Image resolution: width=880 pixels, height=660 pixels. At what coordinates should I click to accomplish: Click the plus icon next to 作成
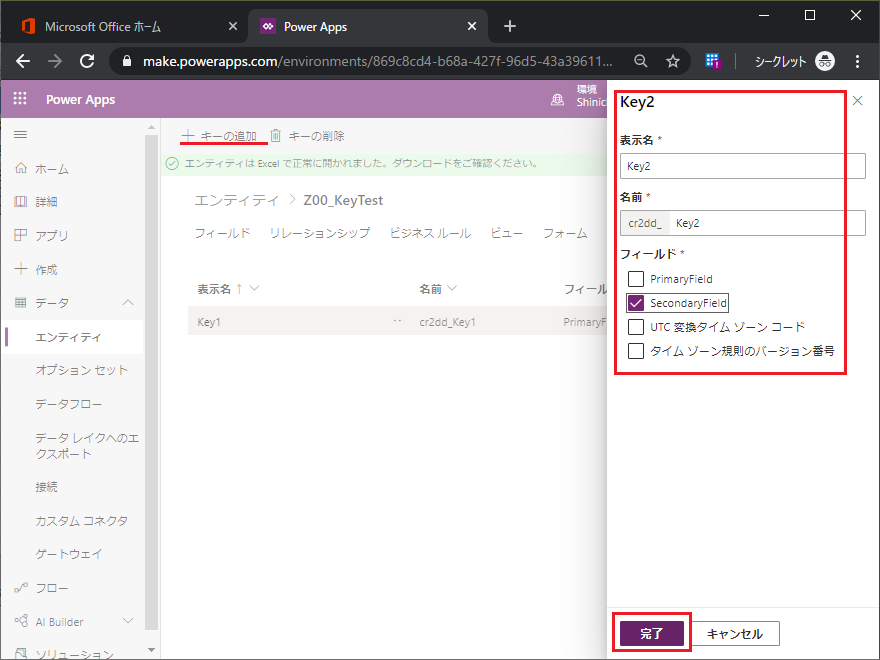(21, 269)
